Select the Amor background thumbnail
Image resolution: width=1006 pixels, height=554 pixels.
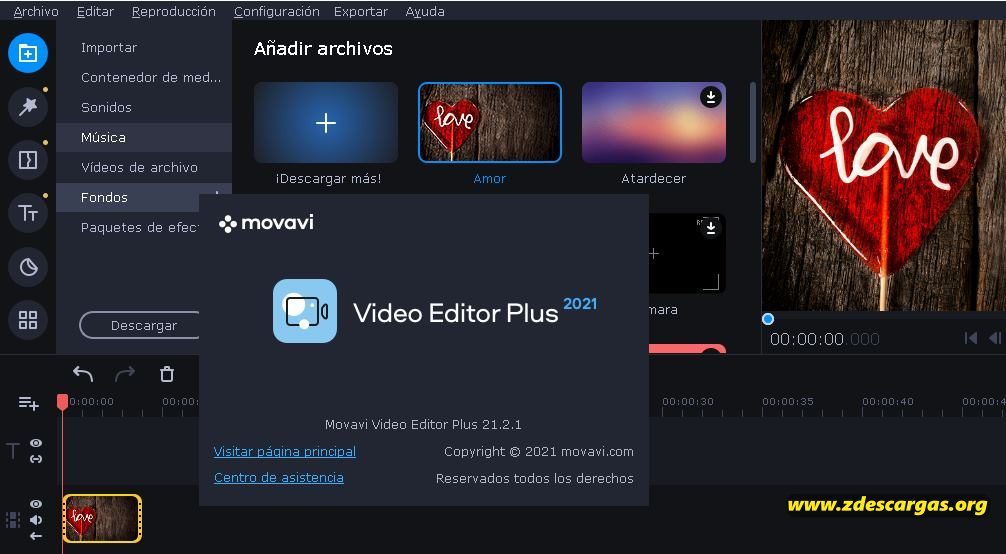[x=490, y=123]
